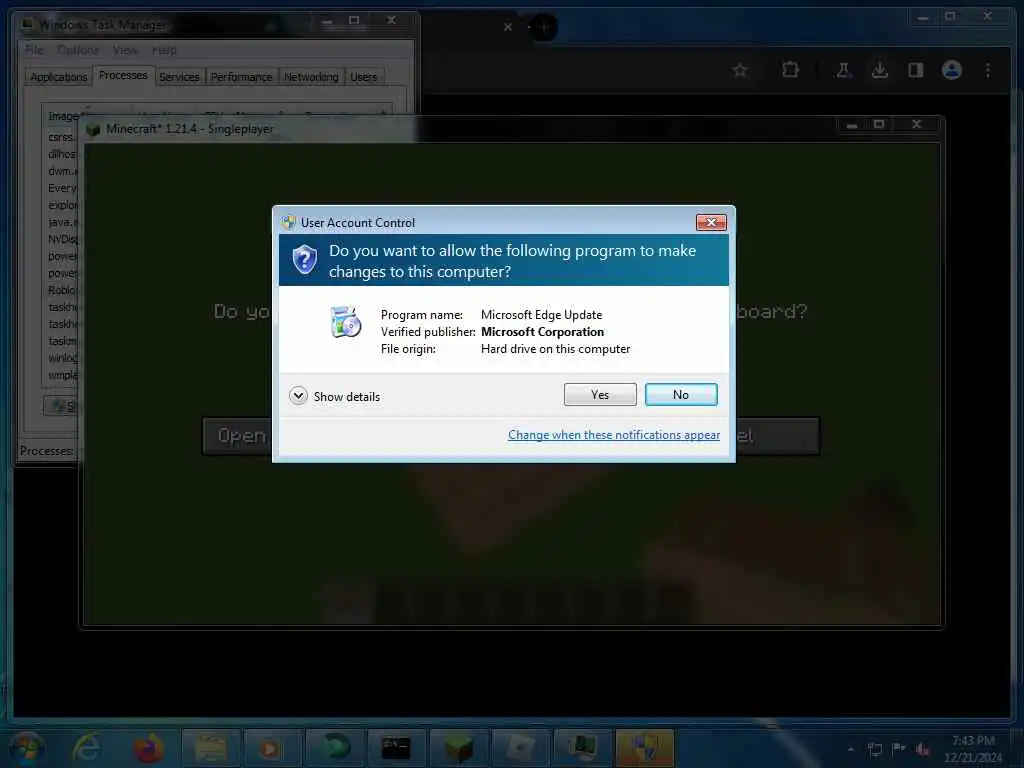1024x768 pixels.
Task: Toggle the browser side panel icon
Action: (916, 70)
